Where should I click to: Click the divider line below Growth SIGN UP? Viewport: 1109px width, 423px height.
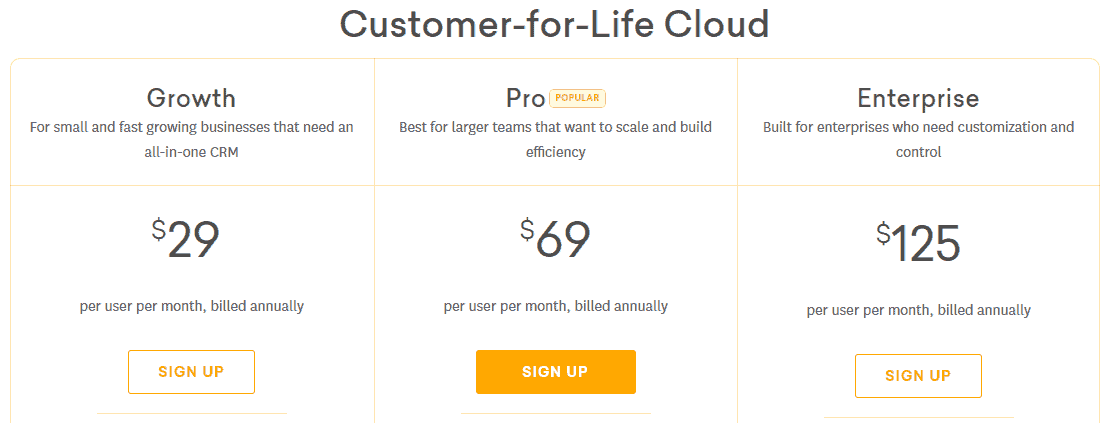[x=191, y=413]
